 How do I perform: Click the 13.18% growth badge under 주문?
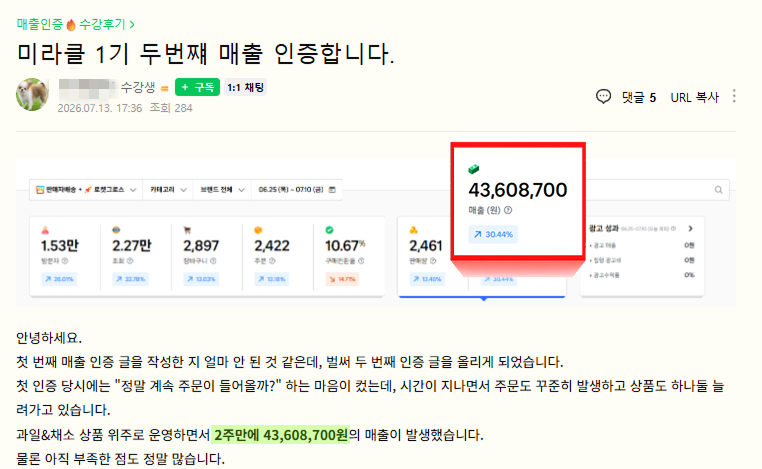point(272,279)
